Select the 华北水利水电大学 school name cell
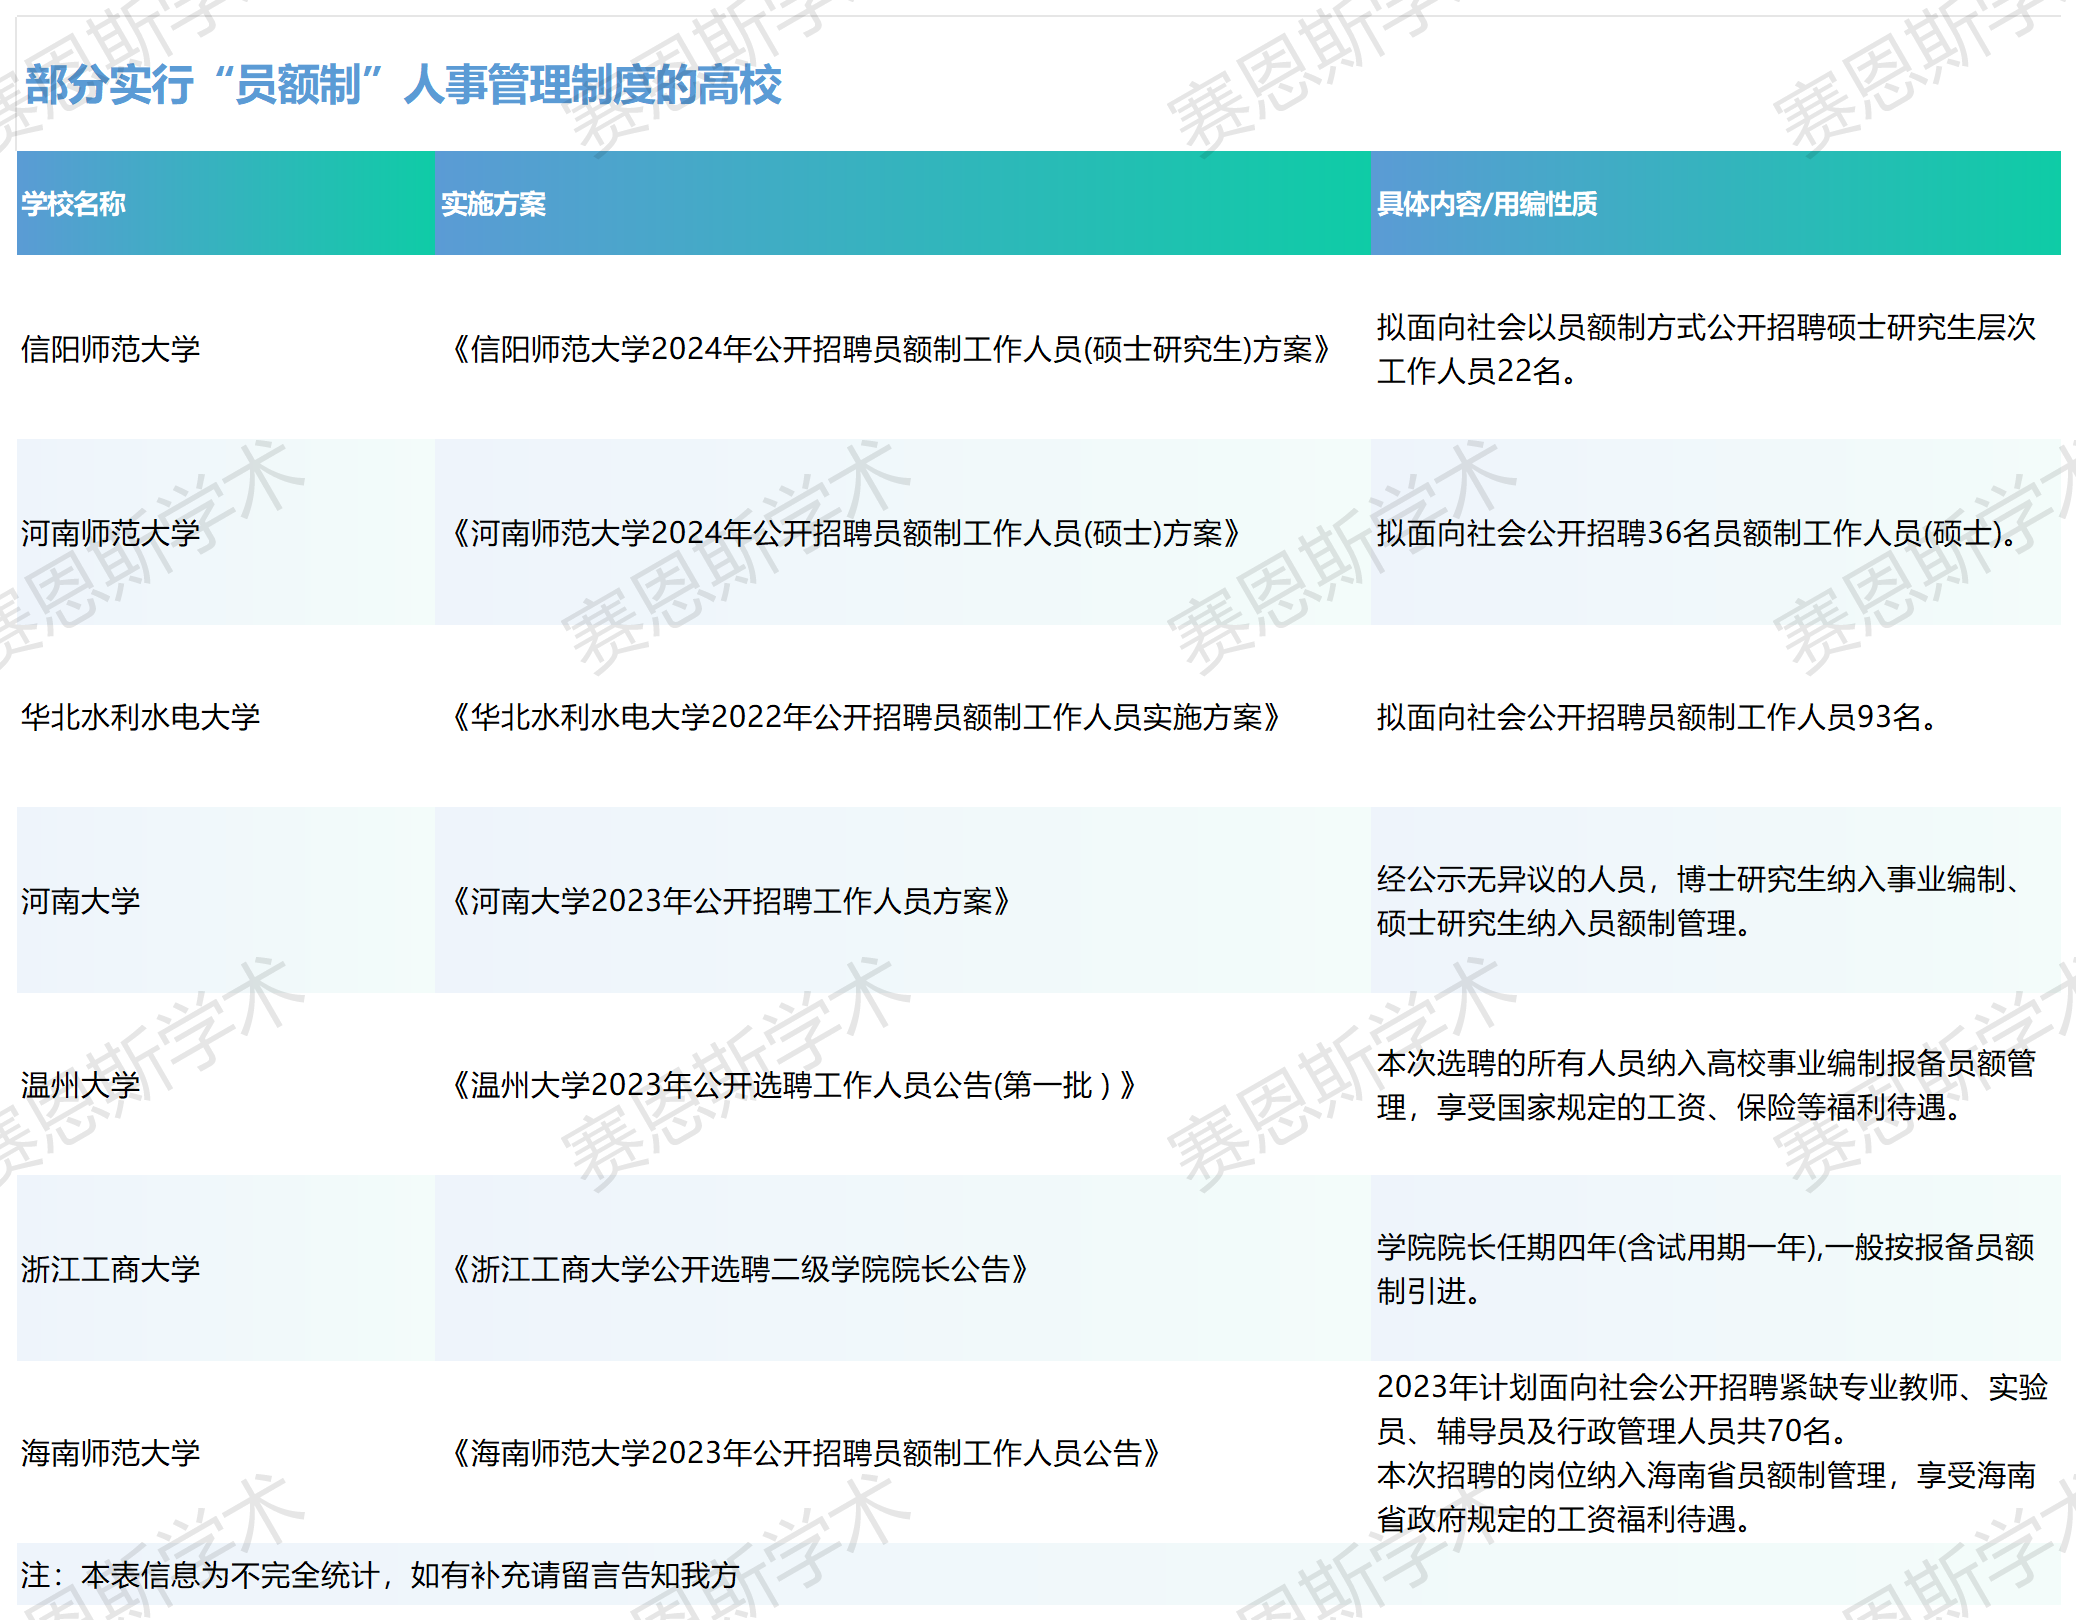The width and height of the screenshot is (2076, 1620). [x=140, y=717]
